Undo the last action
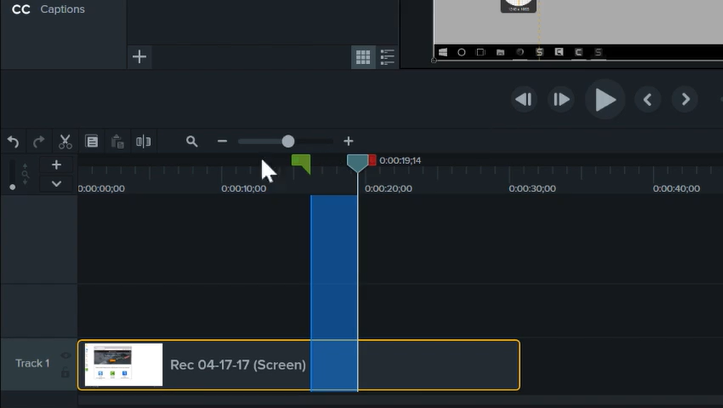This screenshot has width=723, height=408. click(13, 142)
